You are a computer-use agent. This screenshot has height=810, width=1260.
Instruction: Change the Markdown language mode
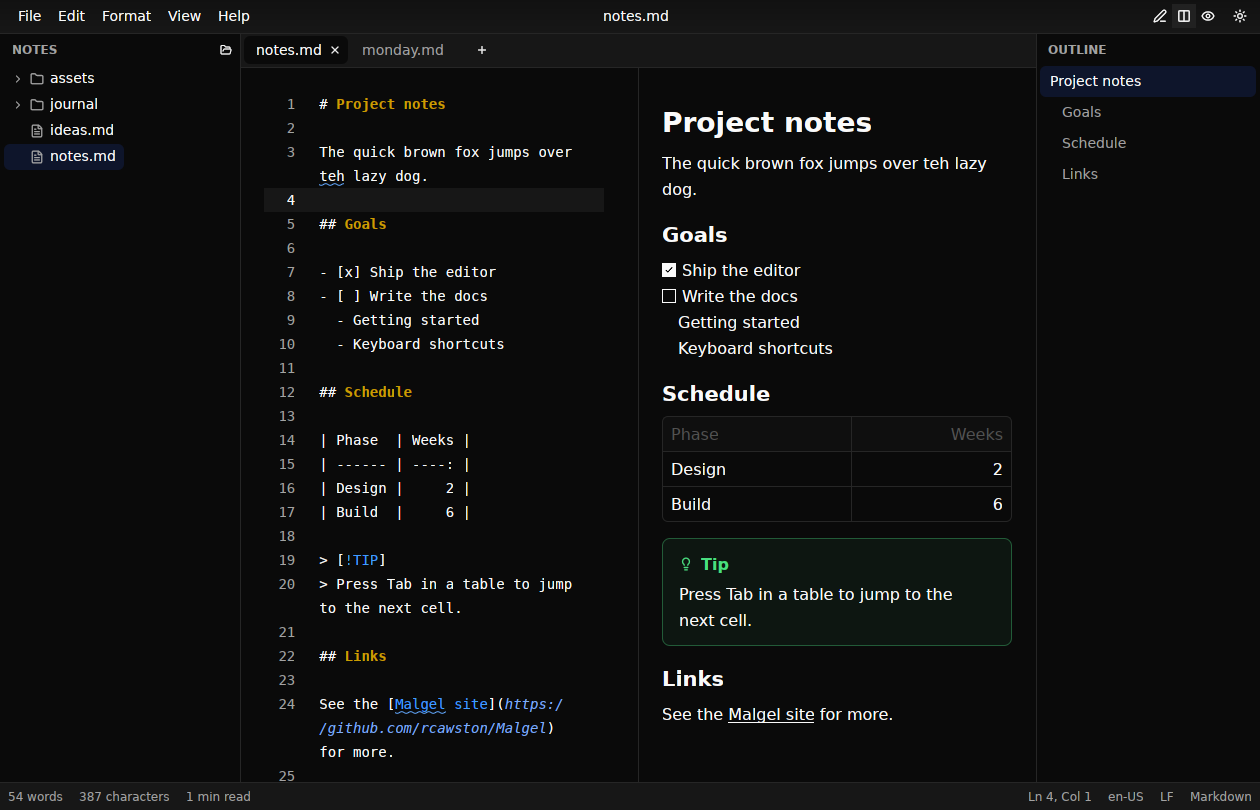[x=1221, y=797]
